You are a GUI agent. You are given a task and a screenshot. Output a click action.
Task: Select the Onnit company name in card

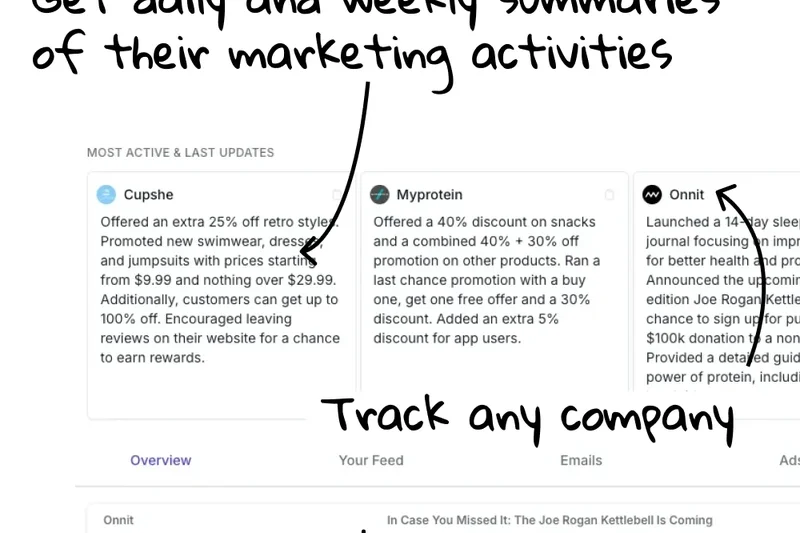click(687, 195)
